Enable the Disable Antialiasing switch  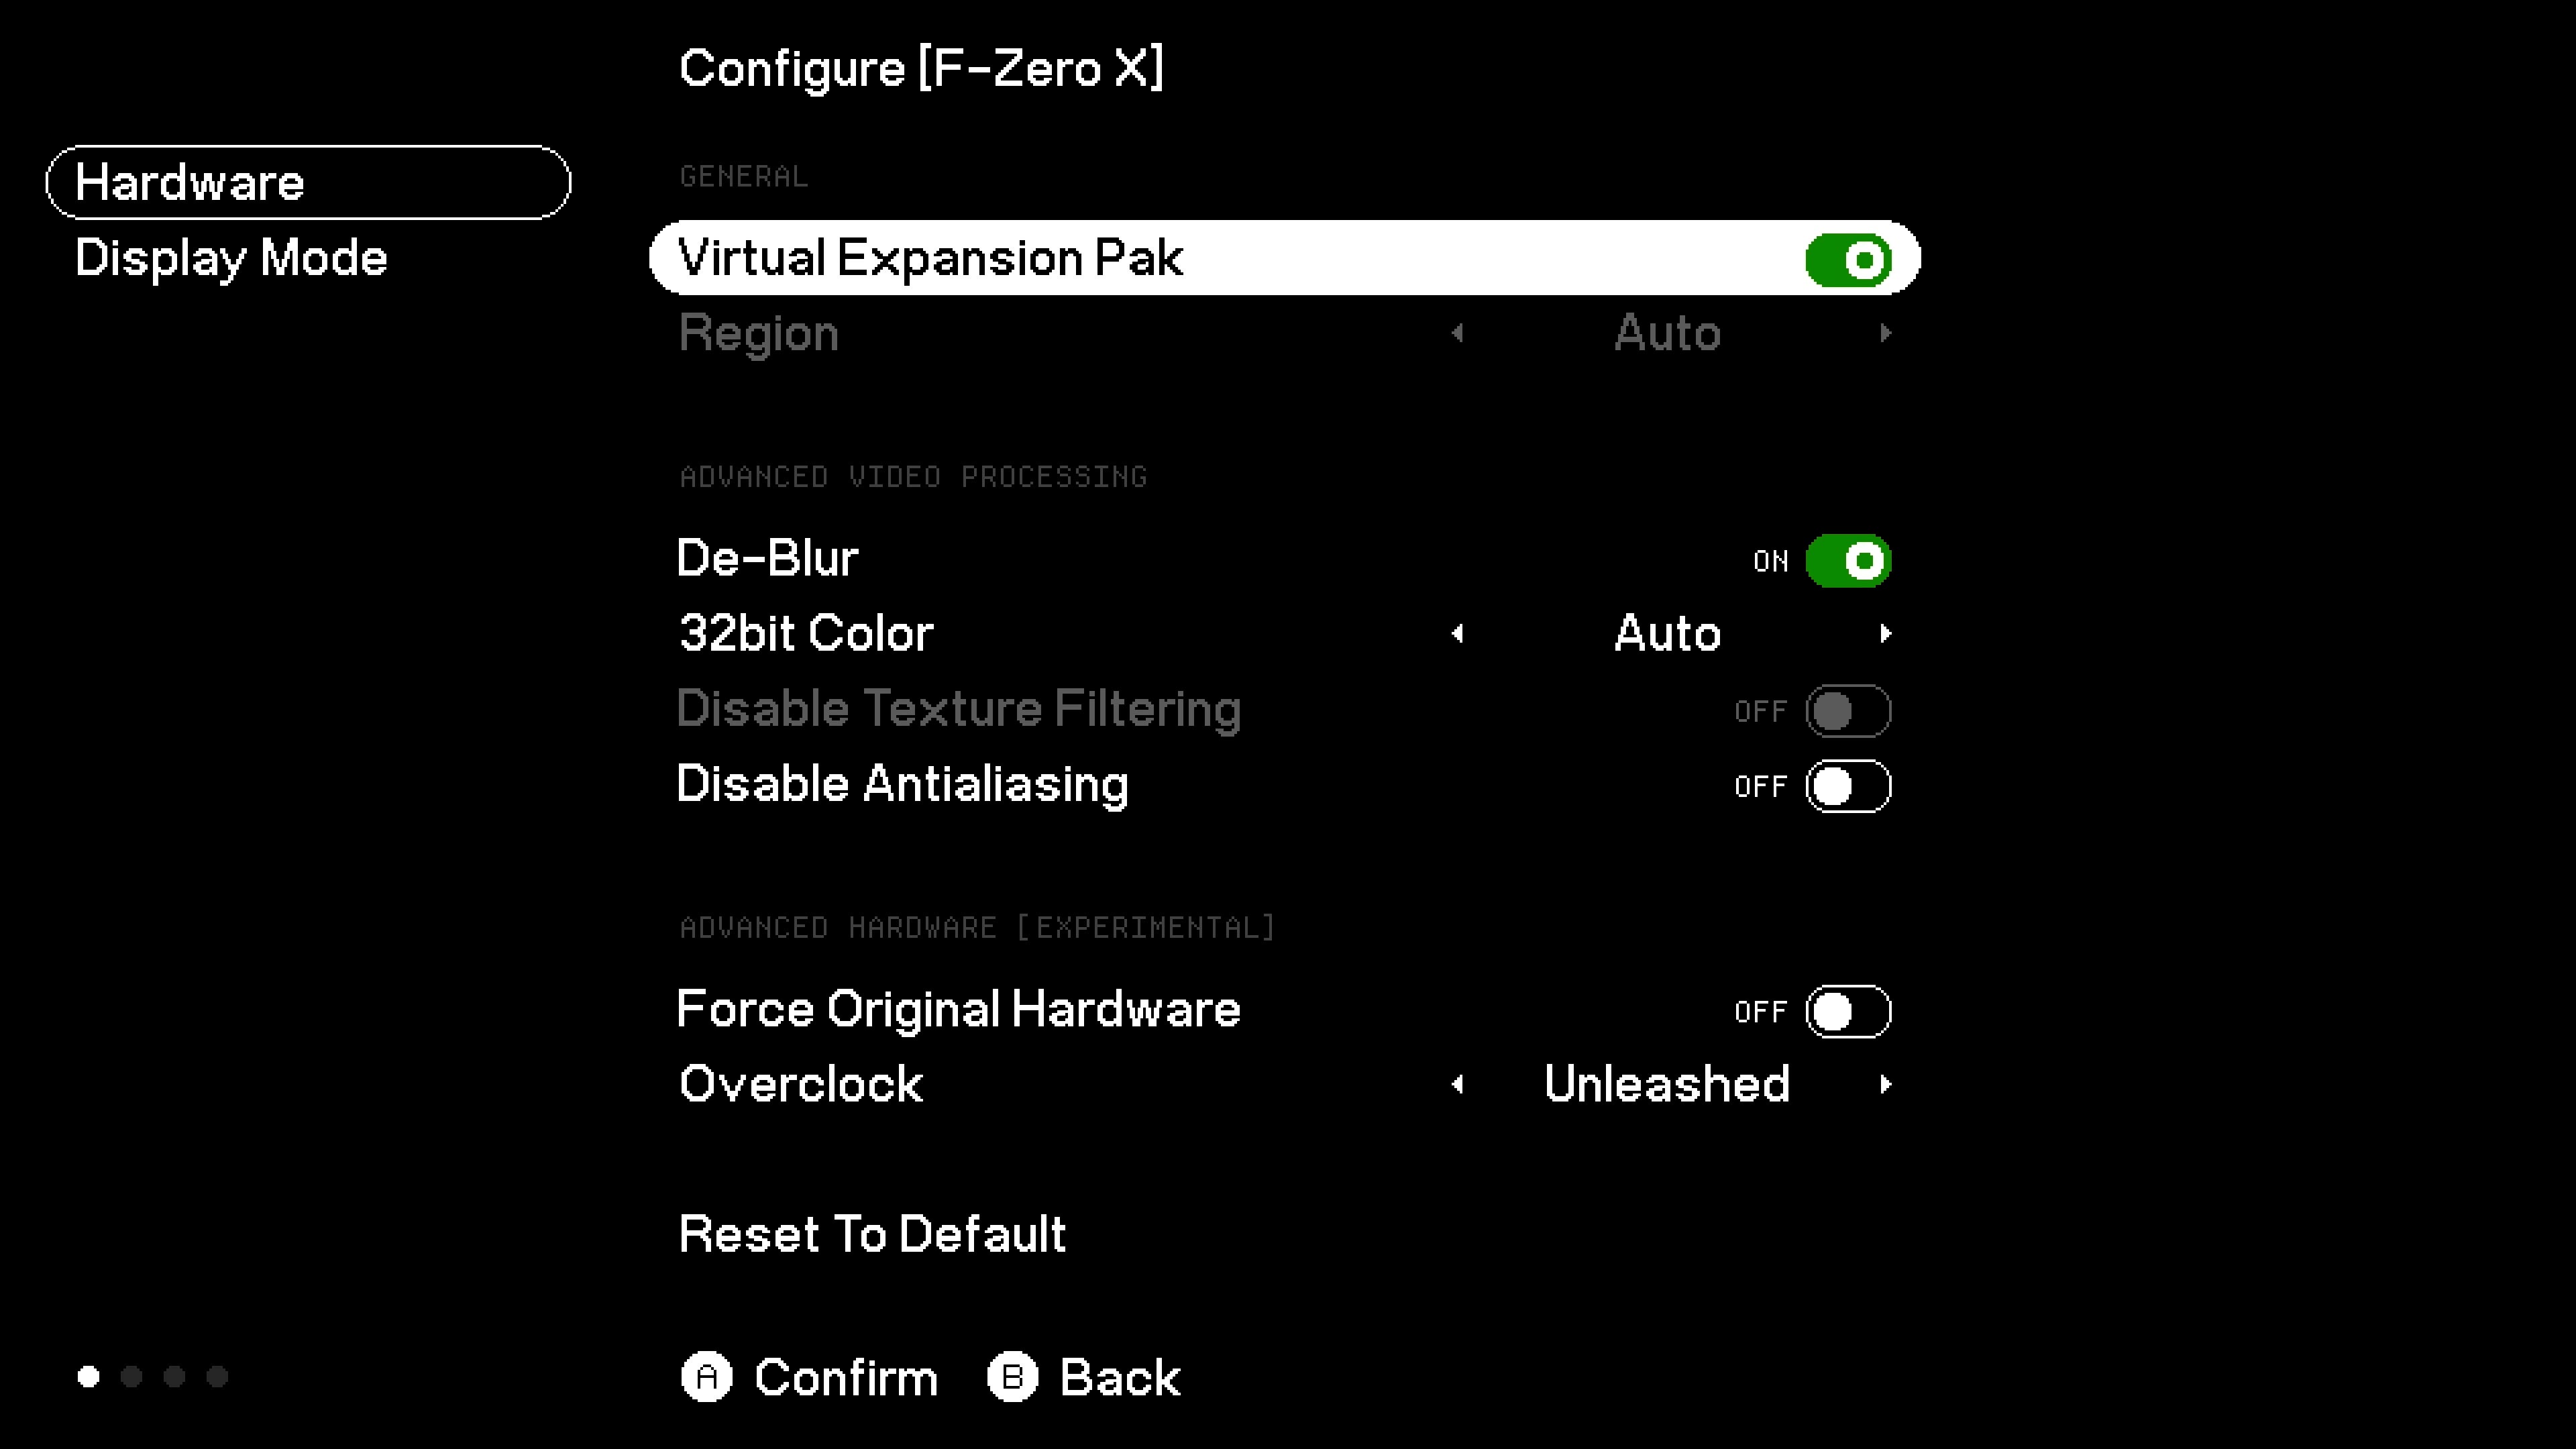(x=1848, y=787)
